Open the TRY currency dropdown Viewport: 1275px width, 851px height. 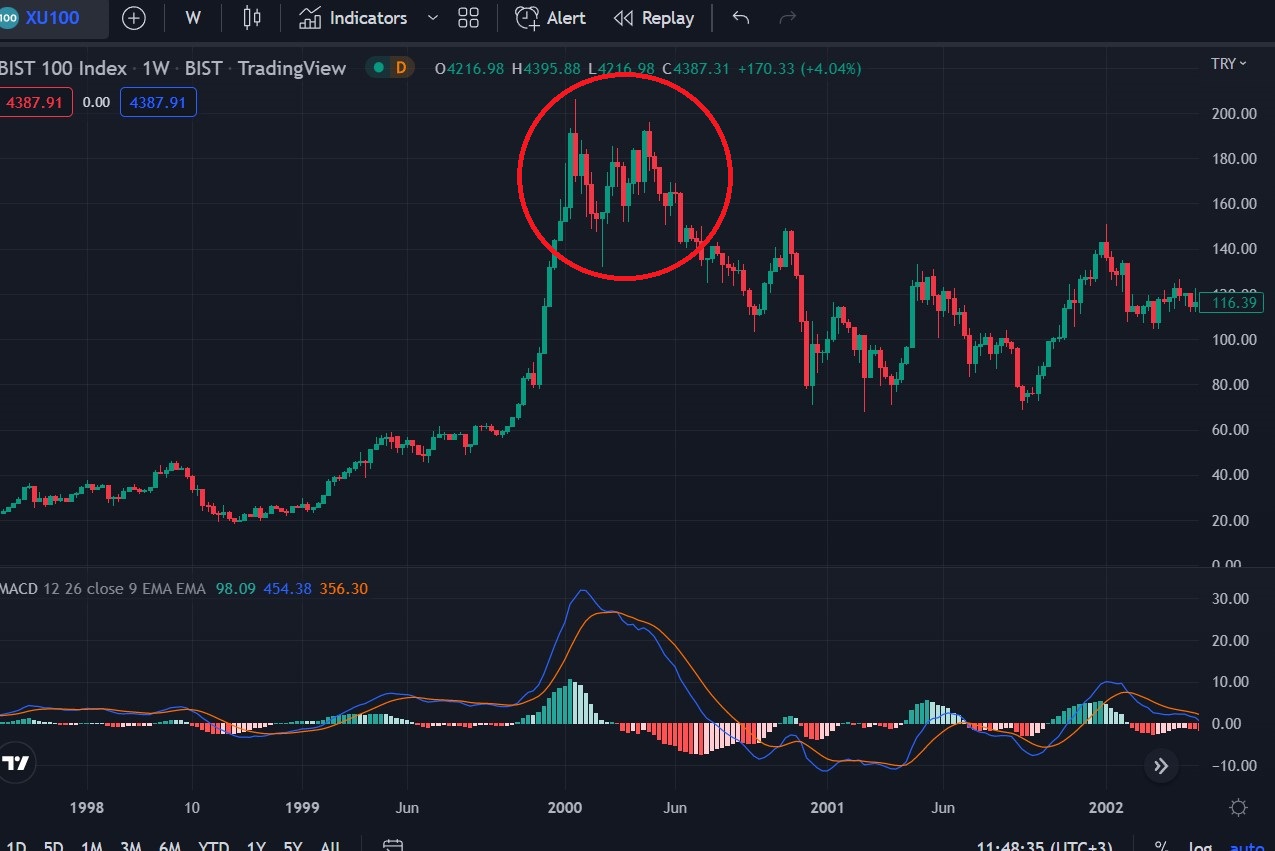[1229, 63]
